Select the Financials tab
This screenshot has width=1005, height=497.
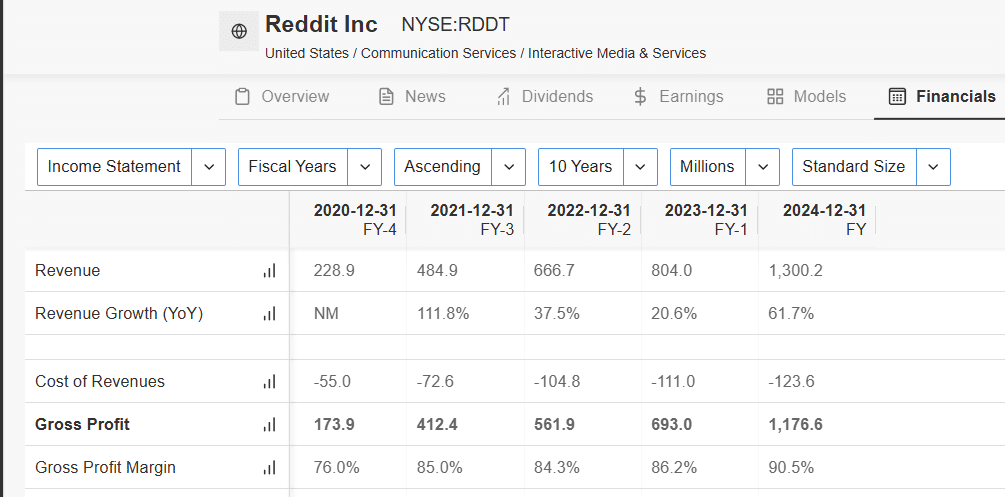coord(942,97)
